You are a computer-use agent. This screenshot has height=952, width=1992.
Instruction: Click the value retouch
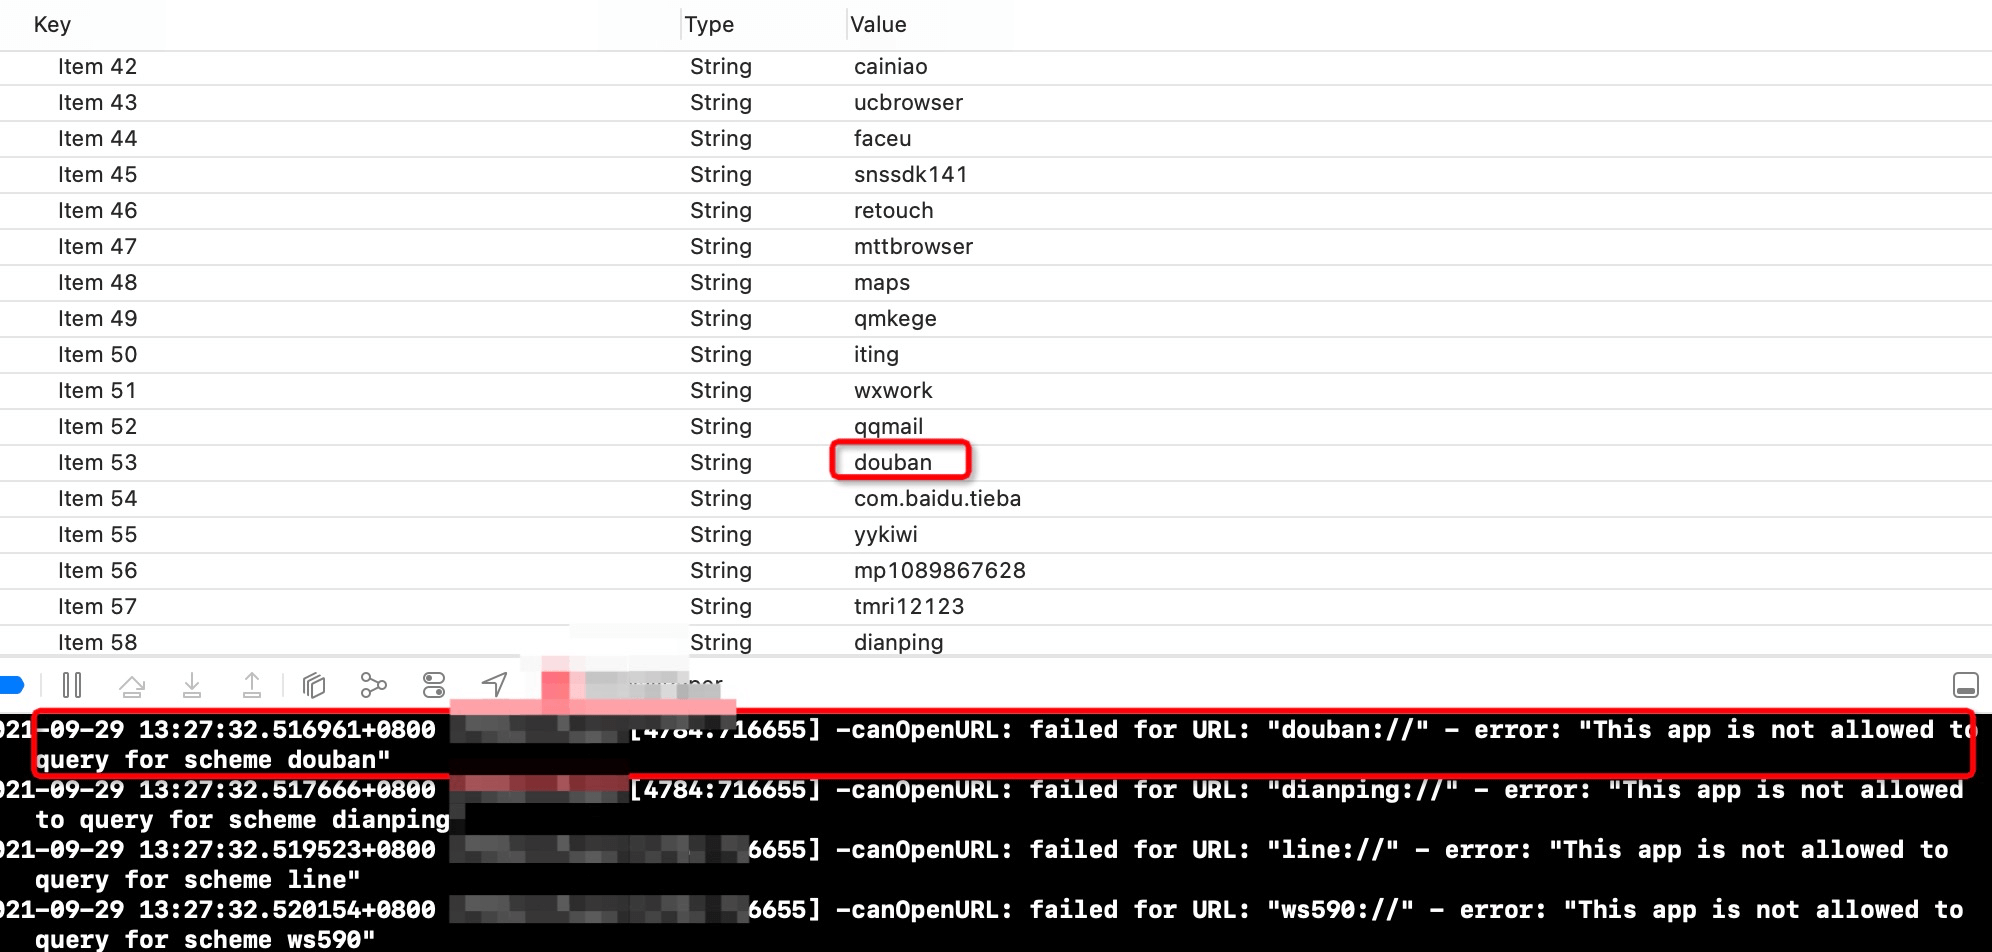[x=893, y=211]
